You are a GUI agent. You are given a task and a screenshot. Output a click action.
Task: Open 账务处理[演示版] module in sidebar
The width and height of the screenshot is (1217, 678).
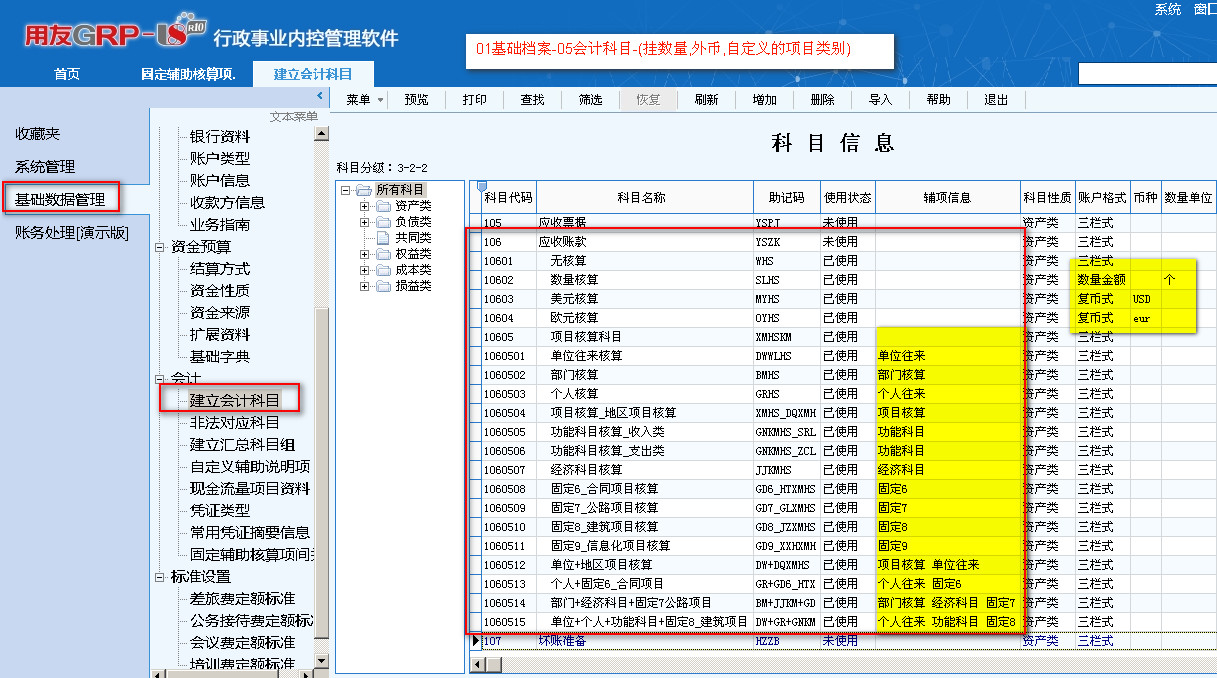(x=72, y=233)
